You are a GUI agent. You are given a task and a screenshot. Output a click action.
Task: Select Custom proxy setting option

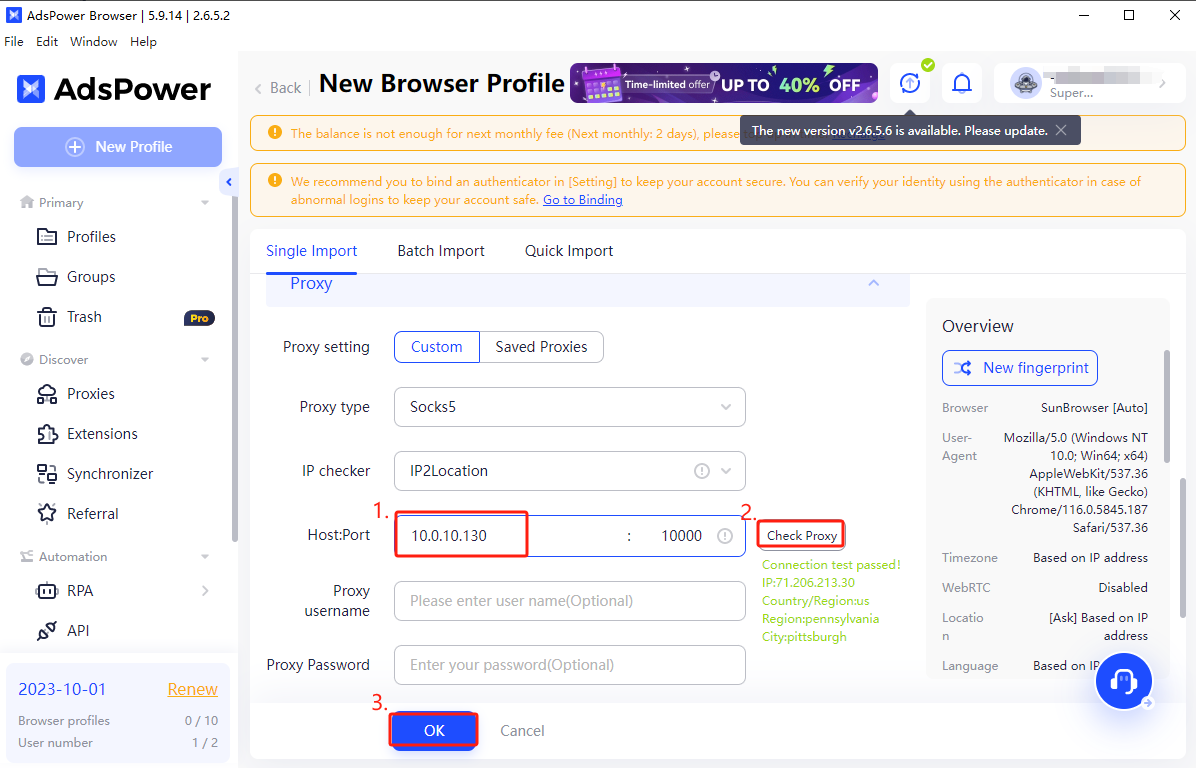point(436,347)
